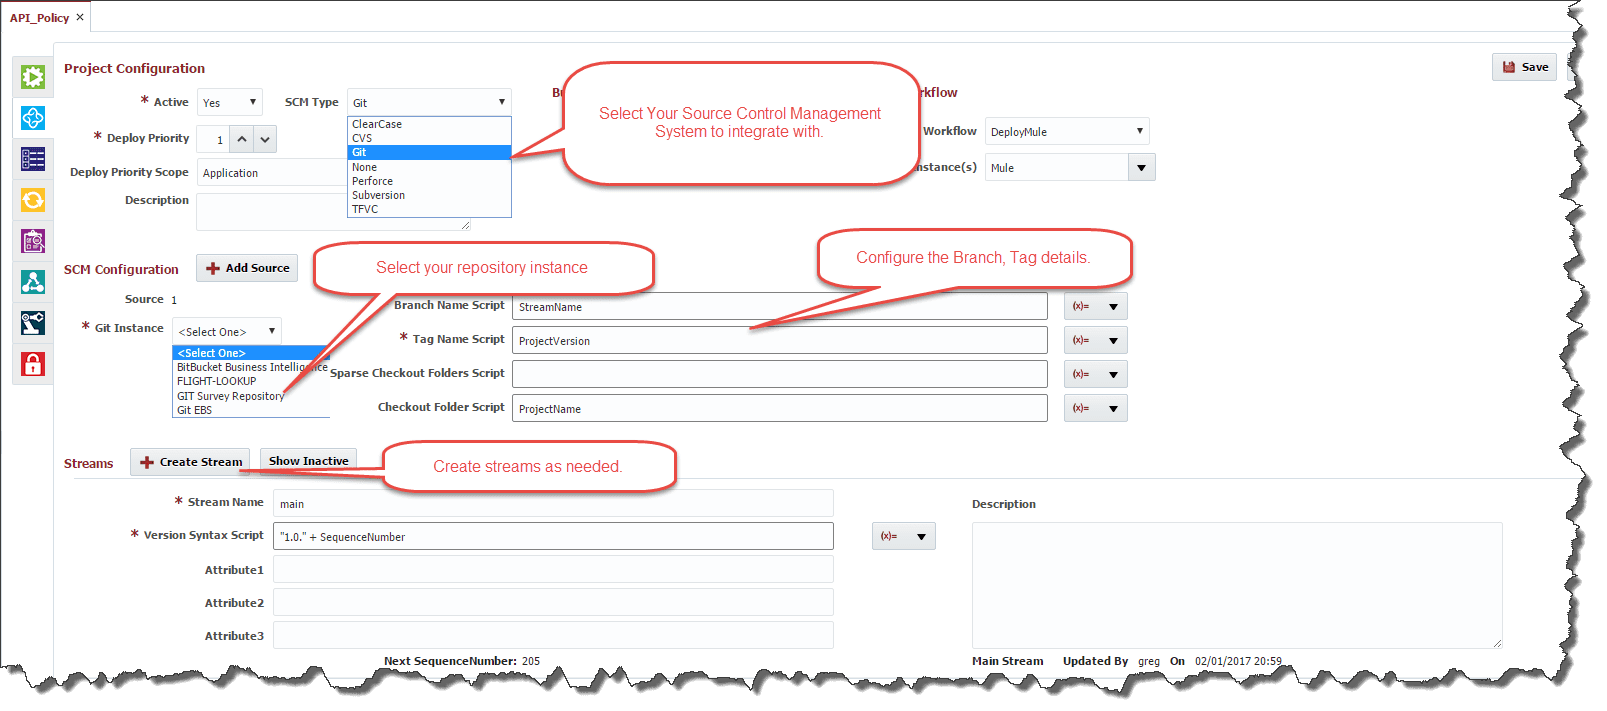
Task: Expand the Git Instance dropdown
Action: click(x=227, y=331)
